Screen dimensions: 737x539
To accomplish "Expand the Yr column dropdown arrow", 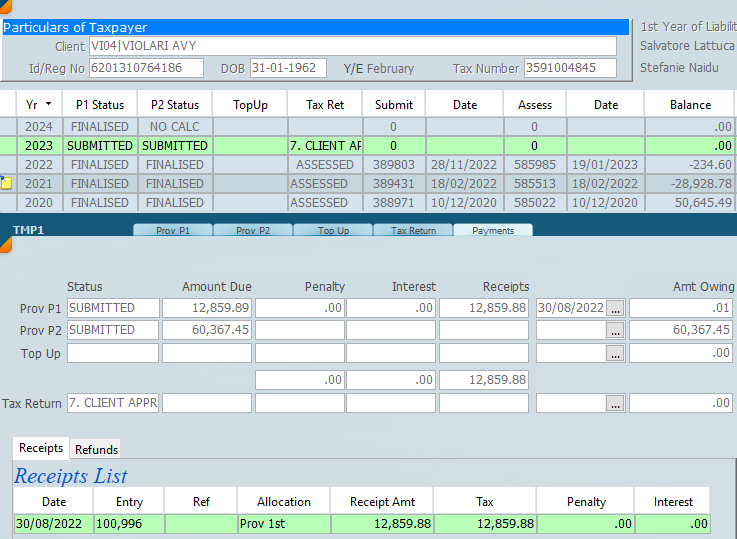I will 48,104.
